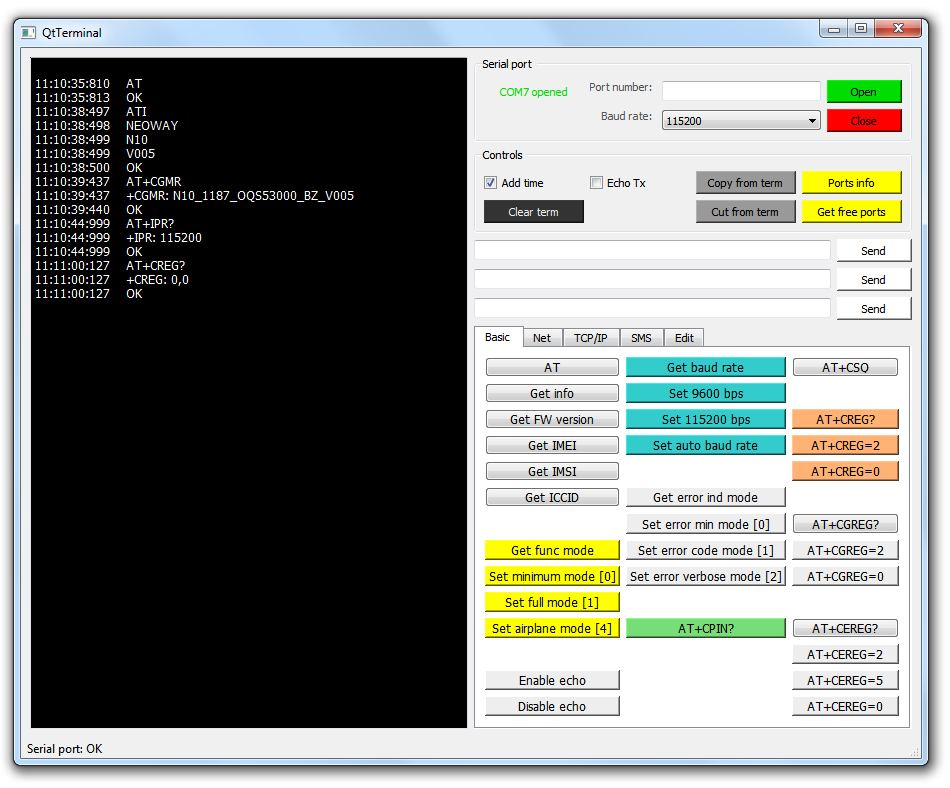The width and height of the screenshot is (950, 788).
Task: Click the Get IMEI button
Action: pyautogui.click(x=553, y=446)
